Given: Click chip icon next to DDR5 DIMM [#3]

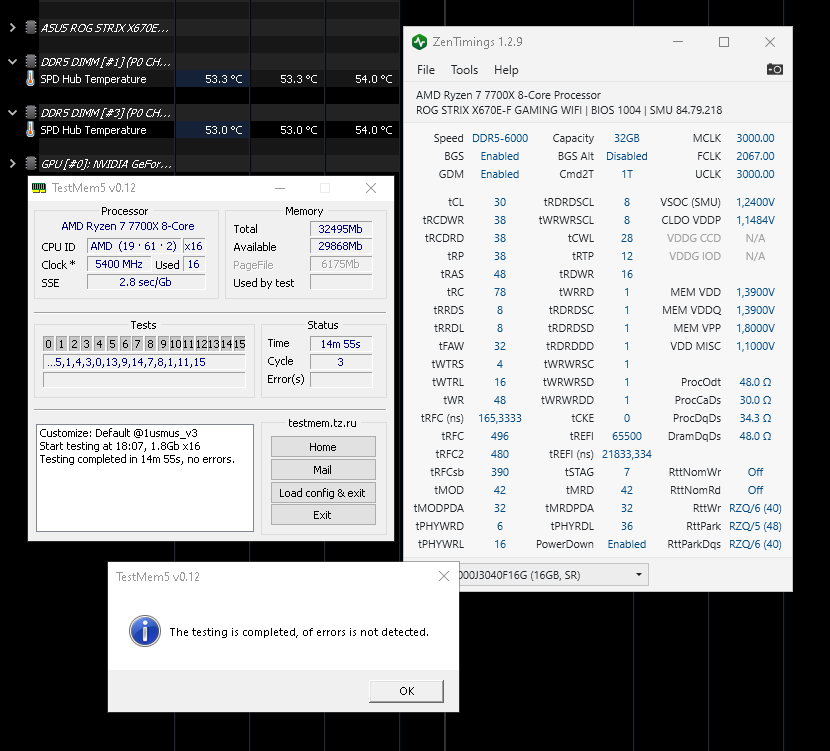Looking at the screenshot, I should [31, 112].
